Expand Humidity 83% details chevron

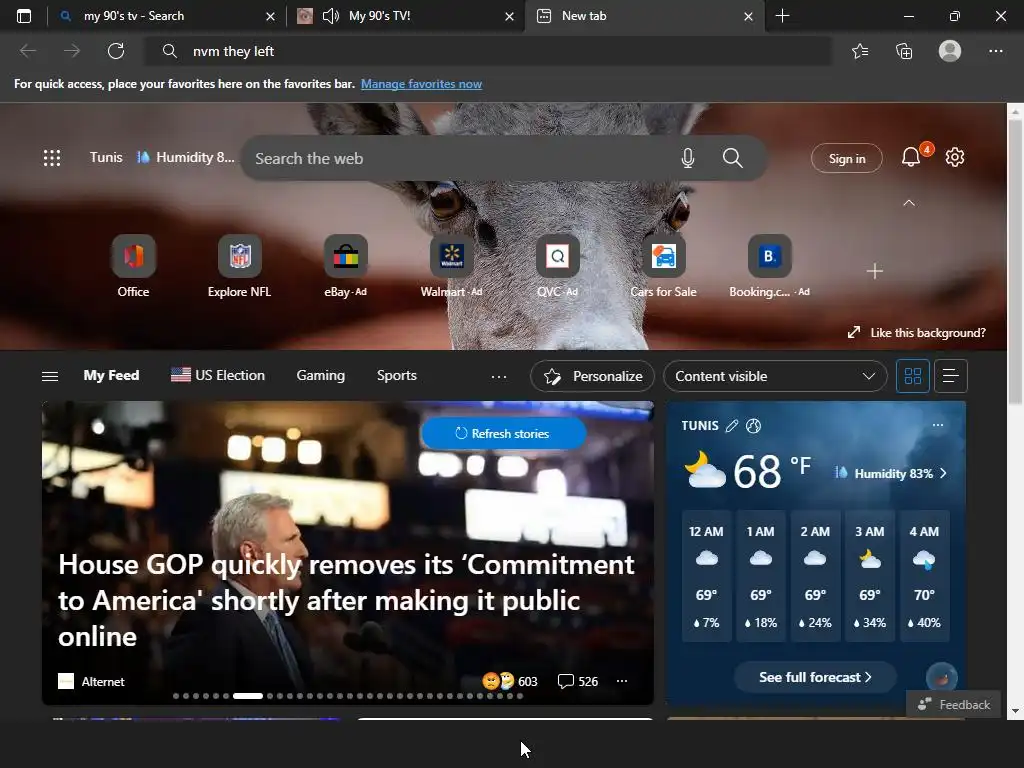[x=943, y=473]
